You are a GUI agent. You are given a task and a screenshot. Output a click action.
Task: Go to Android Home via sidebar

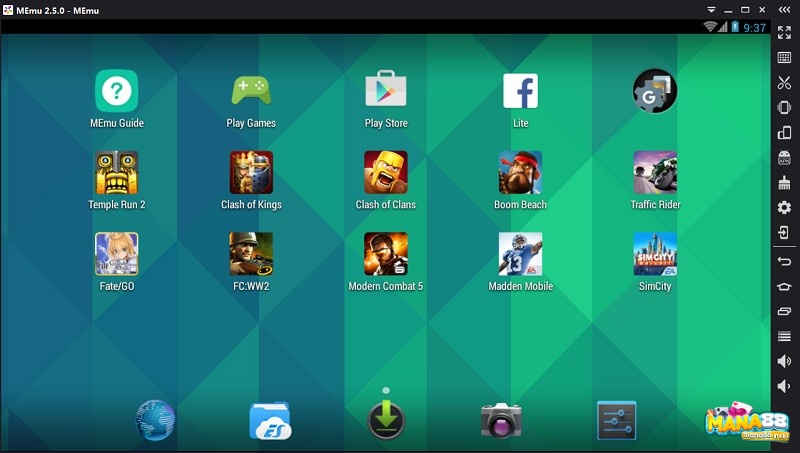click(784, 286)
